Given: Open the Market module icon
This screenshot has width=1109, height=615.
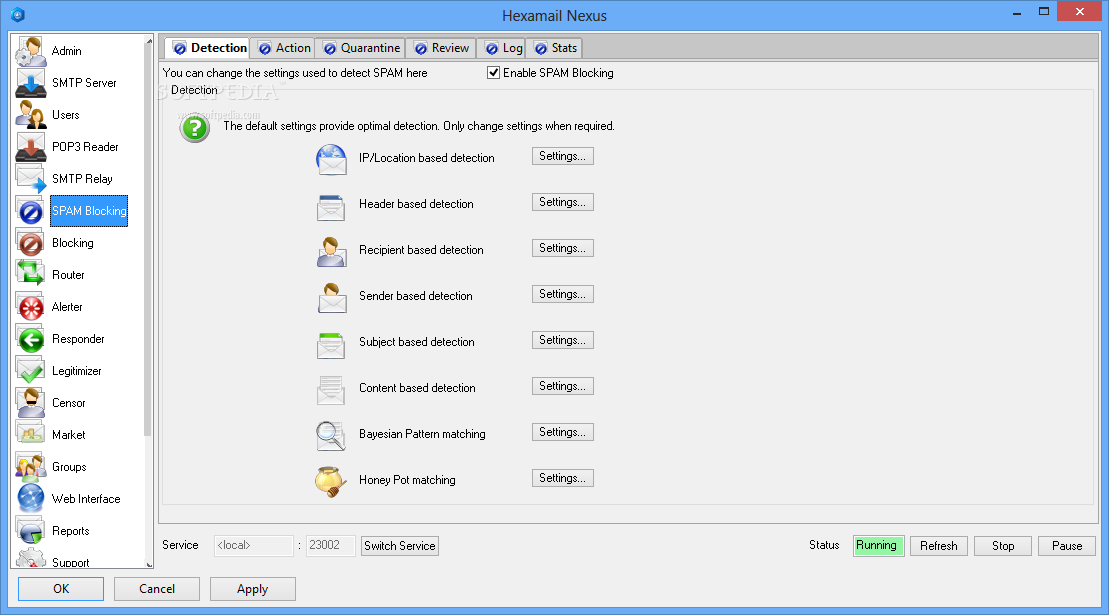Looking at the screenshot, I should tap(31, 435).
